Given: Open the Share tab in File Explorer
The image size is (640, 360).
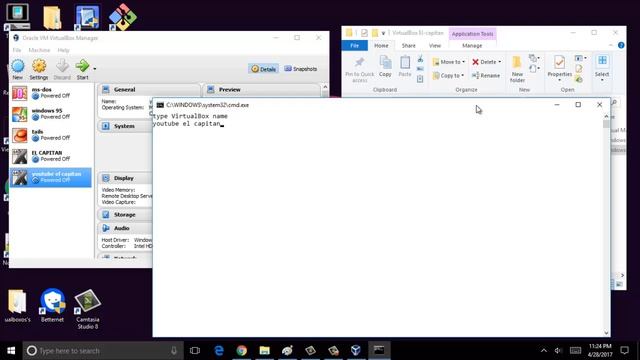Looking at the screenshot, I should (408, 46).
